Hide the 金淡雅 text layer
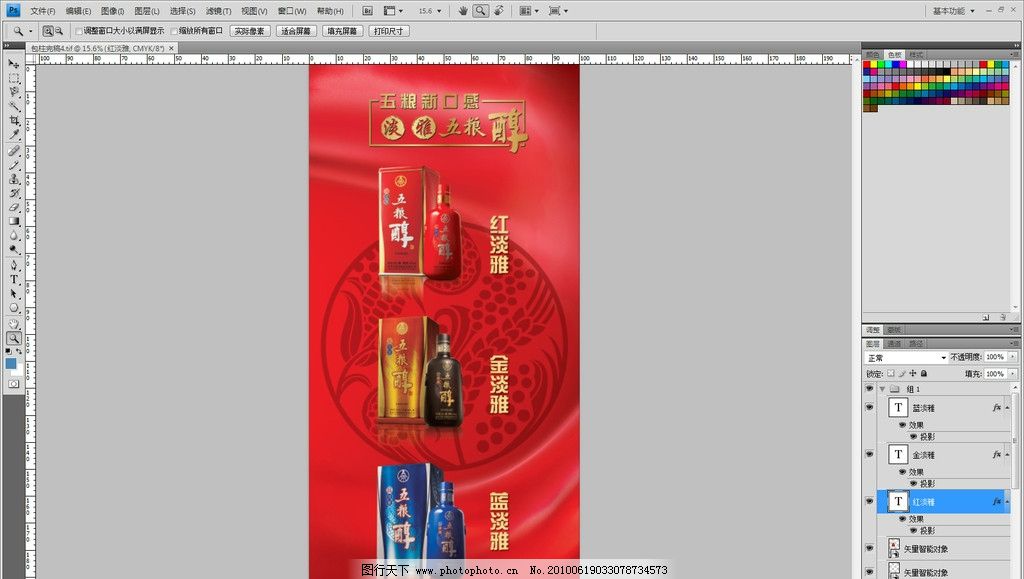 coord(869,454)
